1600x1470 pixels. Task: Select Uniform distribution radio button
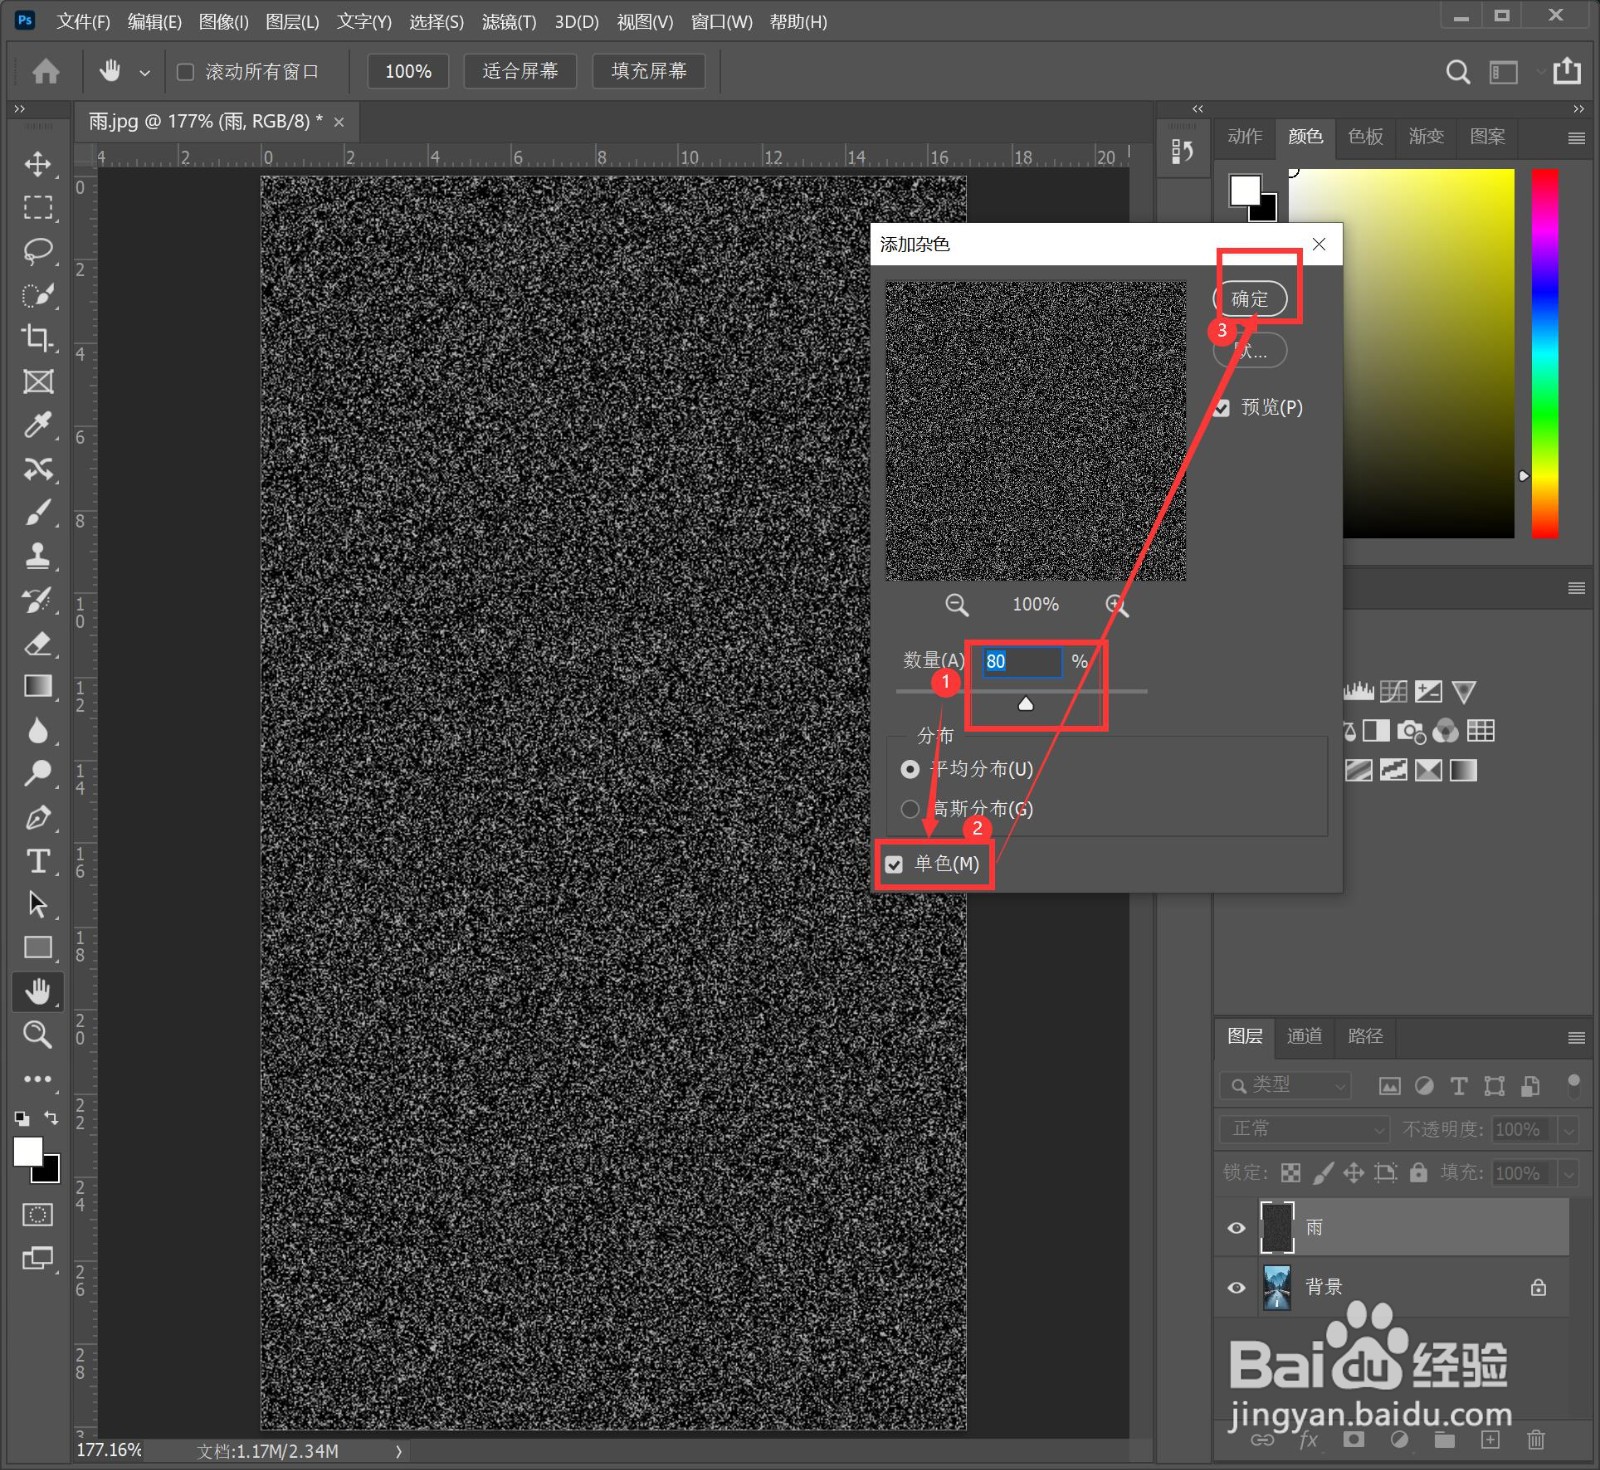910,769
